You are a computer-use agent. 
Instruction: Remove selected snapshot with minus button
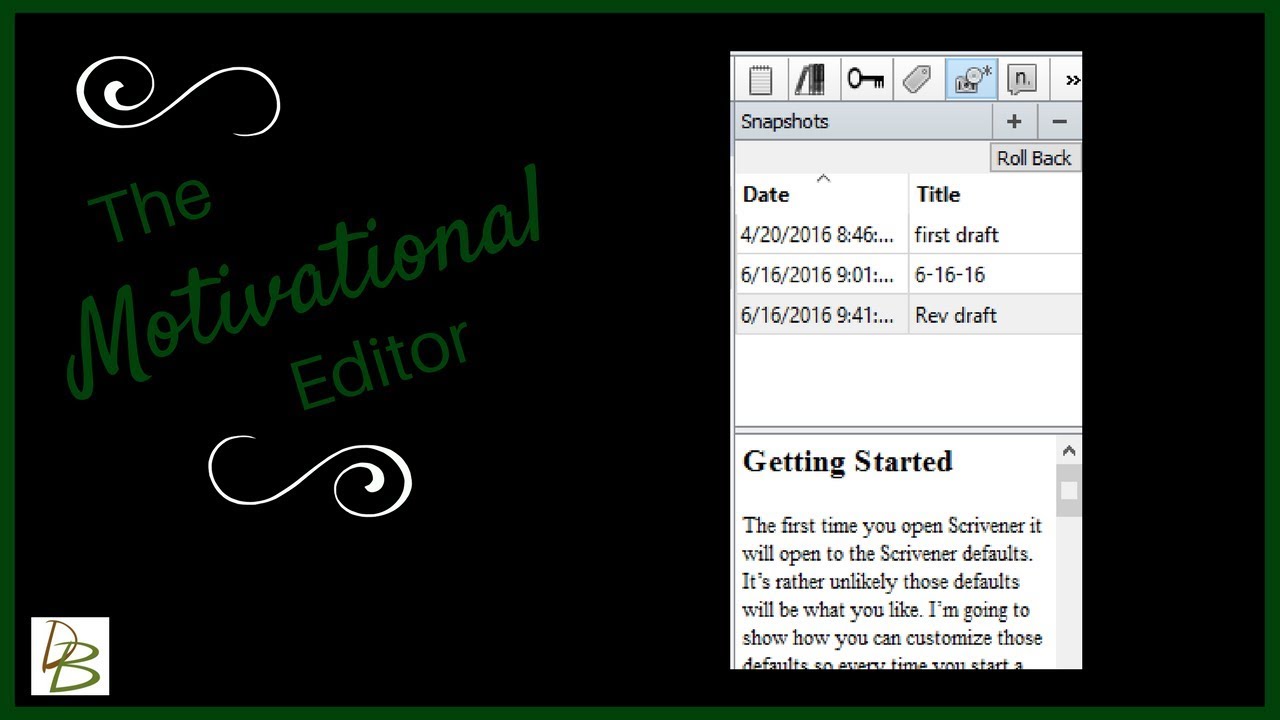point(1060,121)
